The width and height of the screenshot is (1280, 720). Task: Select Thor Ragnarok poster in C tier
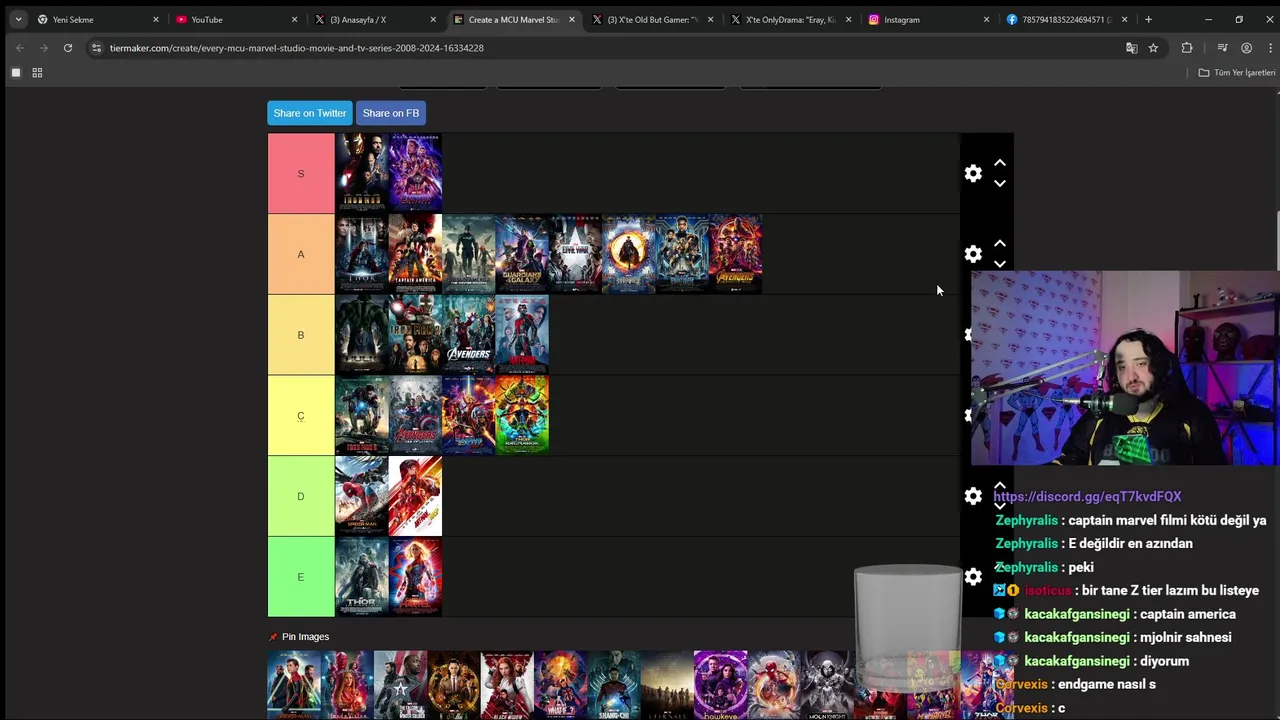[x=522, y=416]
